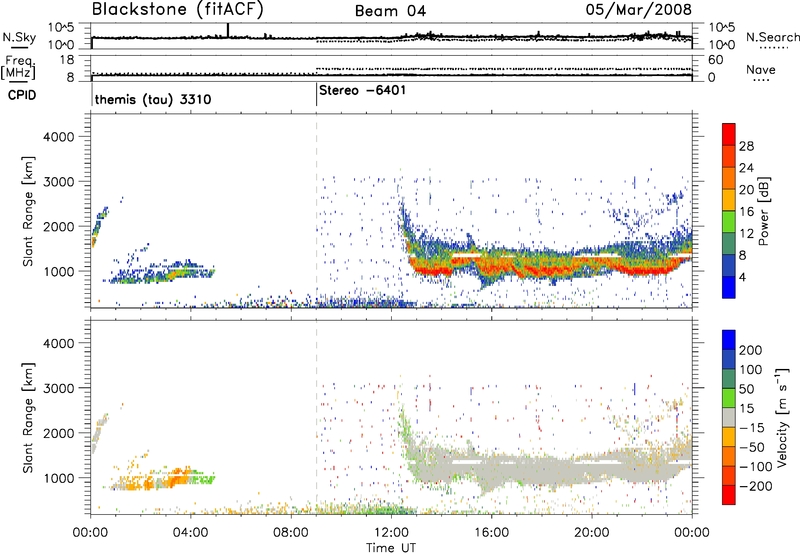Screen dimensions: 800x554
Task: Click the 'Time UT' axis label
Action: coord(391,548)
